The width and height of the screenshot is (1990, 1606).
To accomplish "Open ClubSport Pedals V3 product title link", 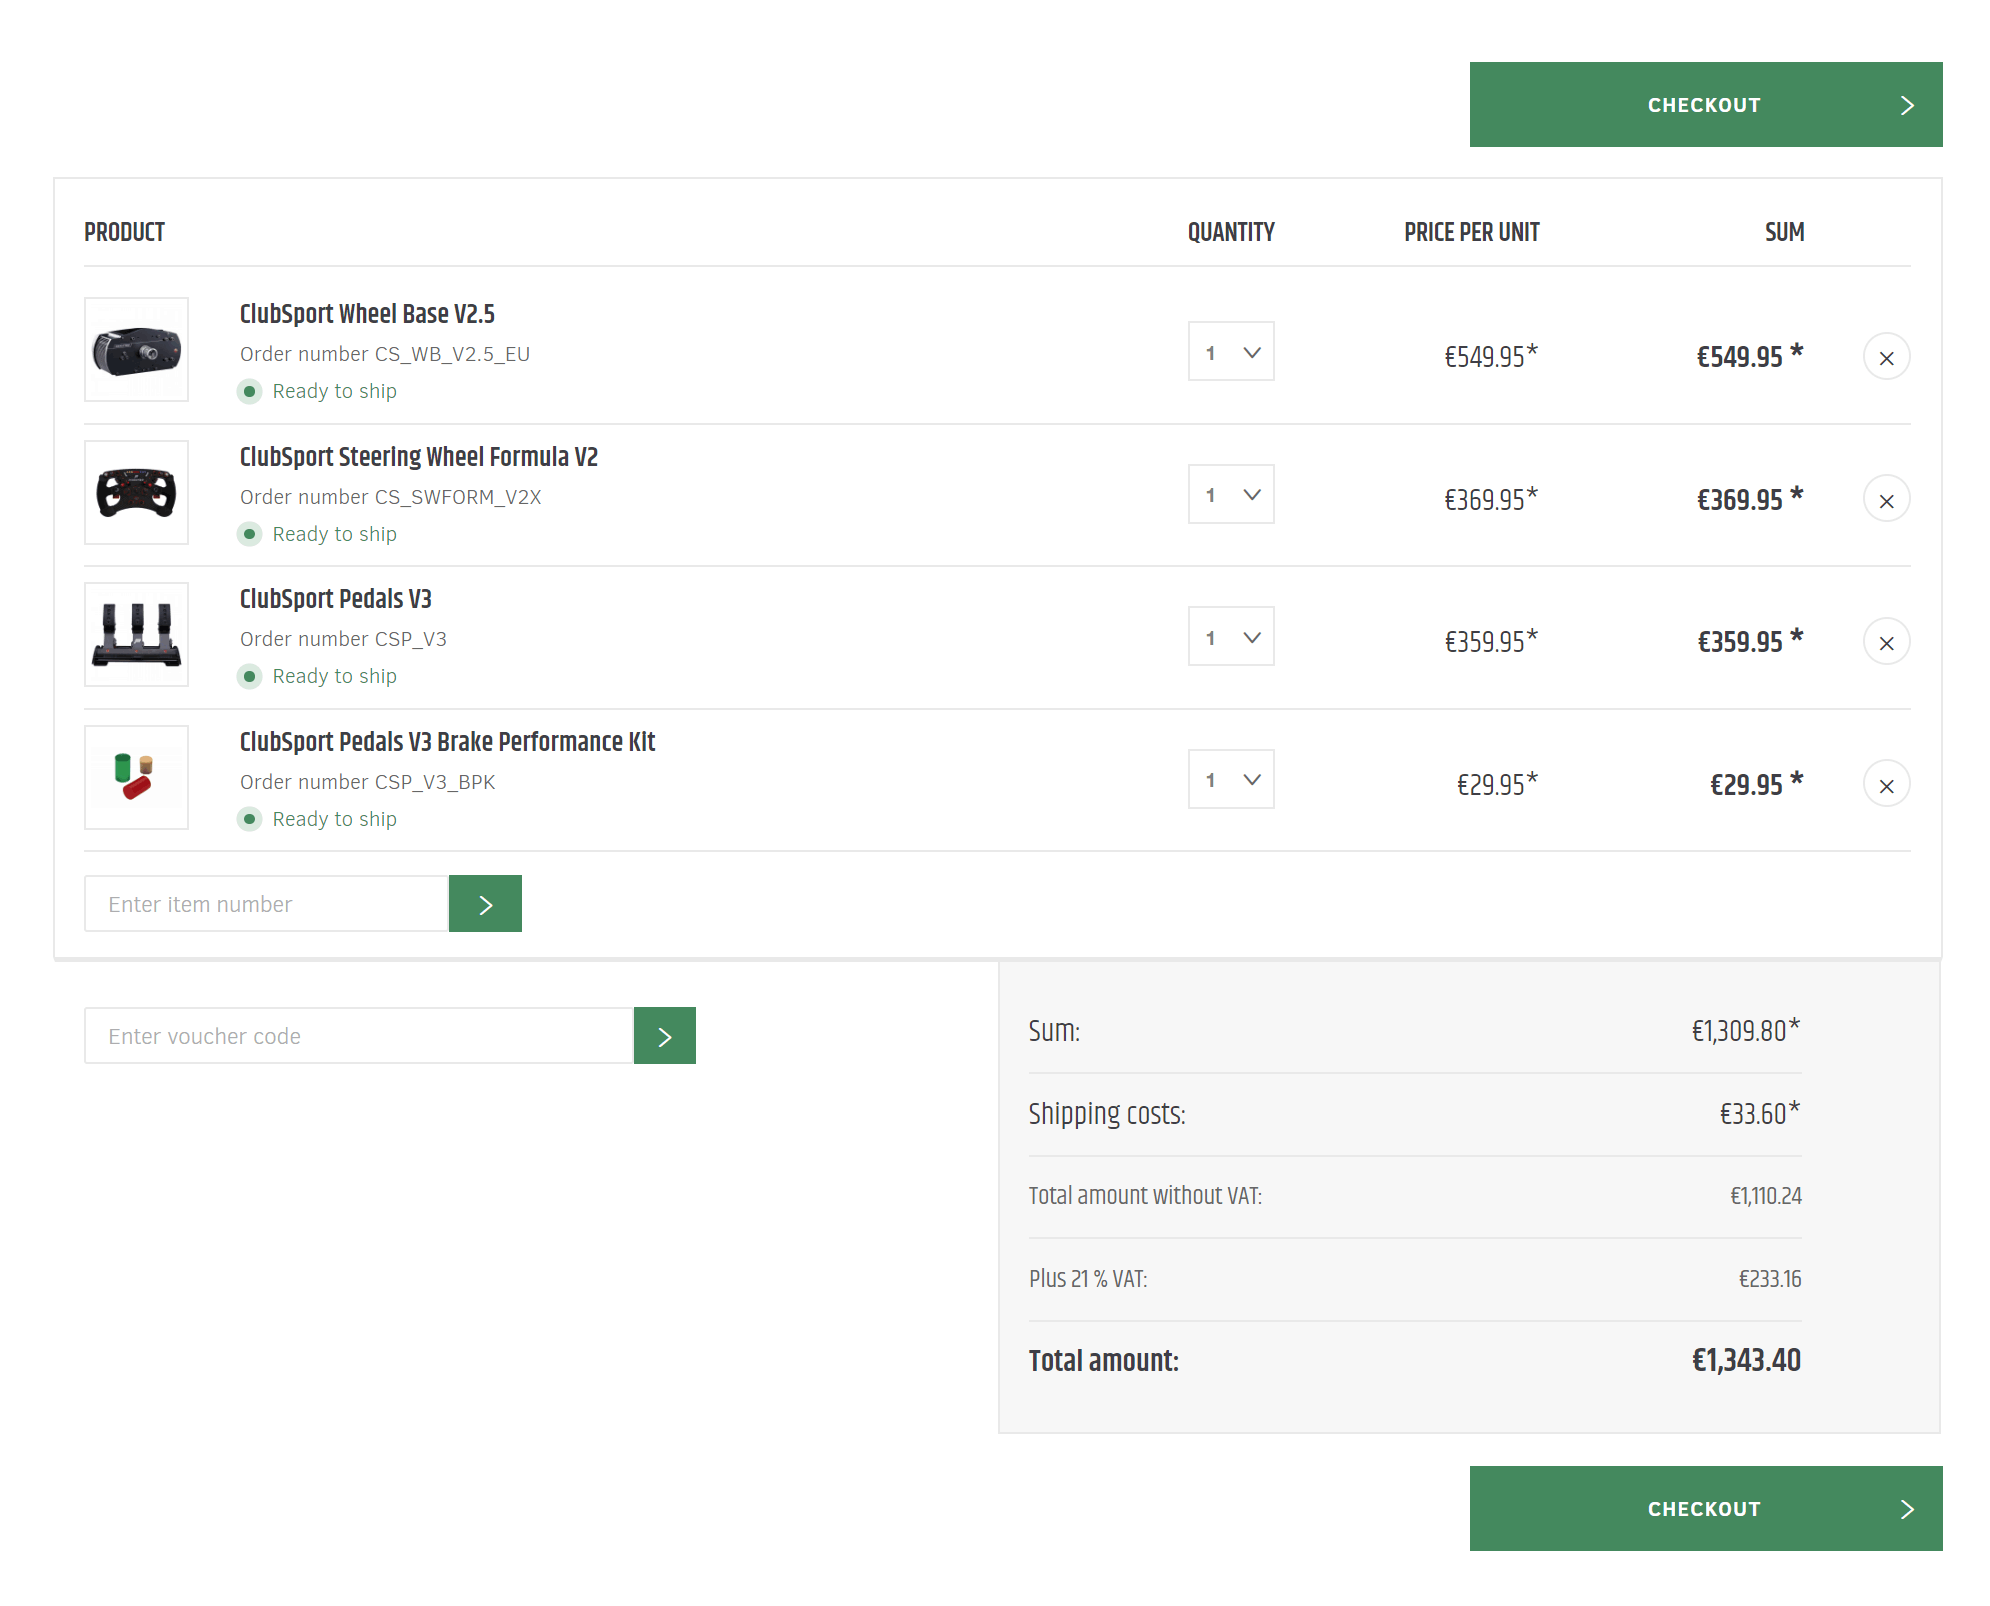I will [x=336, y=599].
